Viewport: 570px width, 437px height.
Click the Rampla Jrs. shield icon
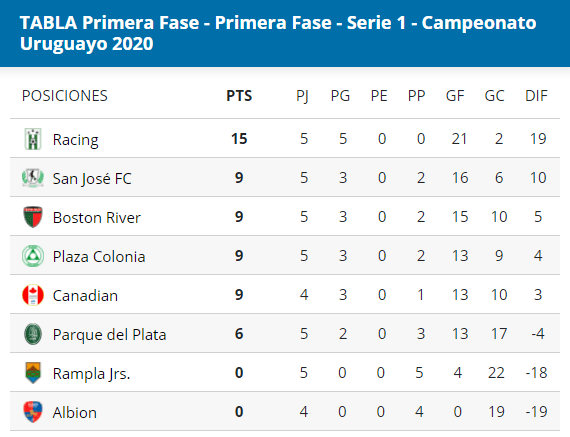pos(33,373)
